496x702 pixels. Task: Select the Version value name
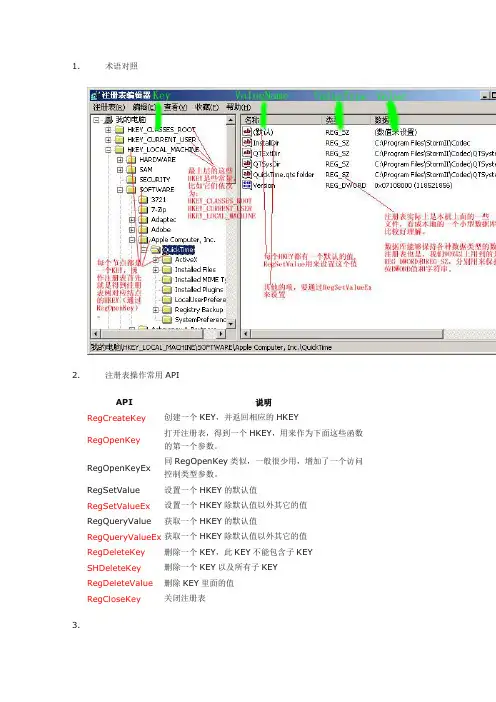(264, 185)
